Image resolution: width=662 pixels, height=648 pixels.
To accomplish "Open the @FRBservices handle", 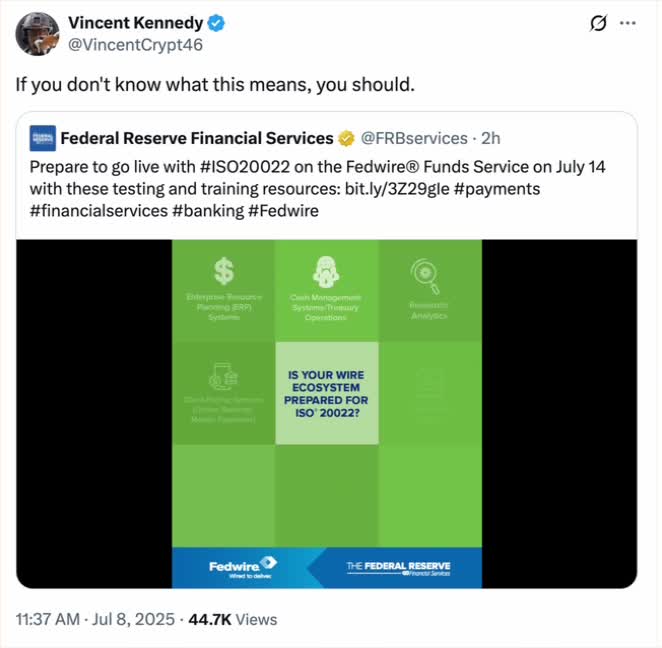I will [413, 138].
